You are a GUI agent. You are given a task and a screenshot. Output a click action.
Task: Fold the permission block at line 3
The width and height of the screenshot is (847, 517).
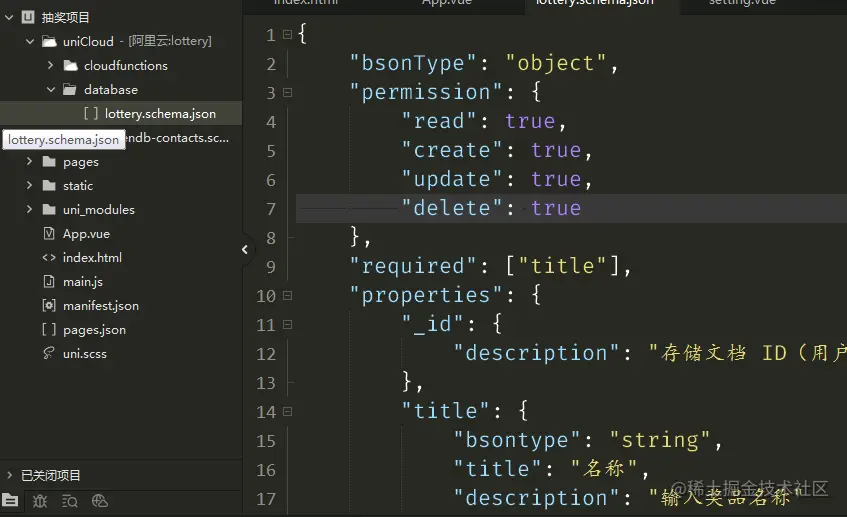click(x=287, y=92)
